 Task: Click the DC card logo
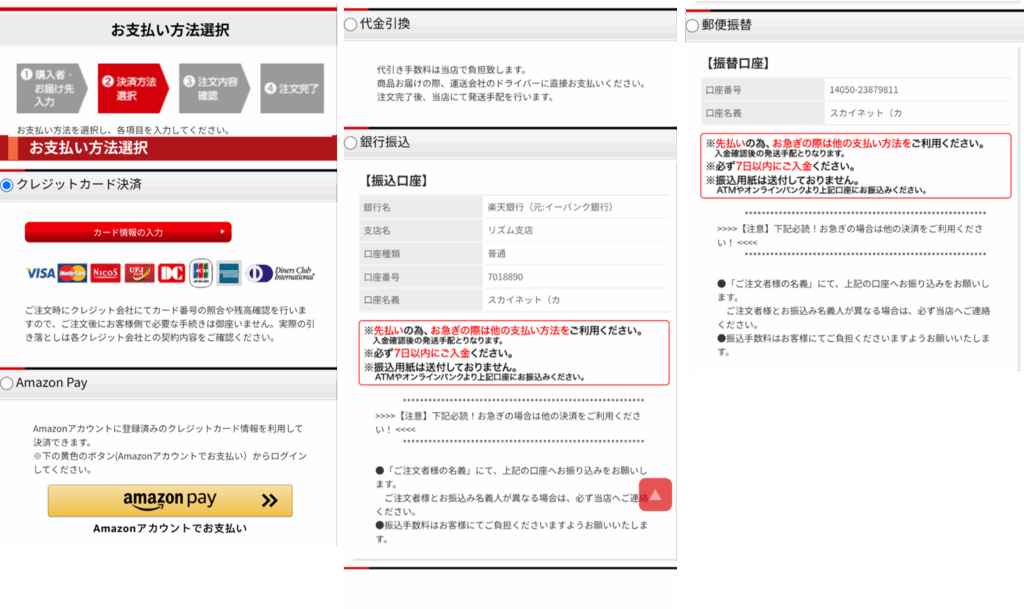[171, 273]
